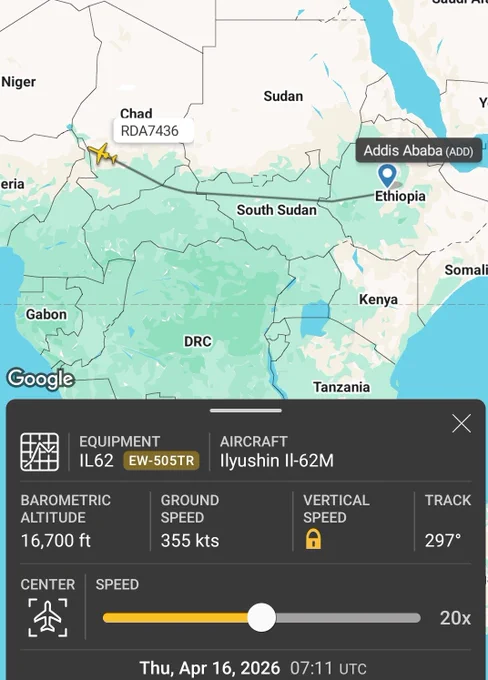Click the Sudan country label on map
This screenshot has height=680, width=488.
[x=283, y=96]
